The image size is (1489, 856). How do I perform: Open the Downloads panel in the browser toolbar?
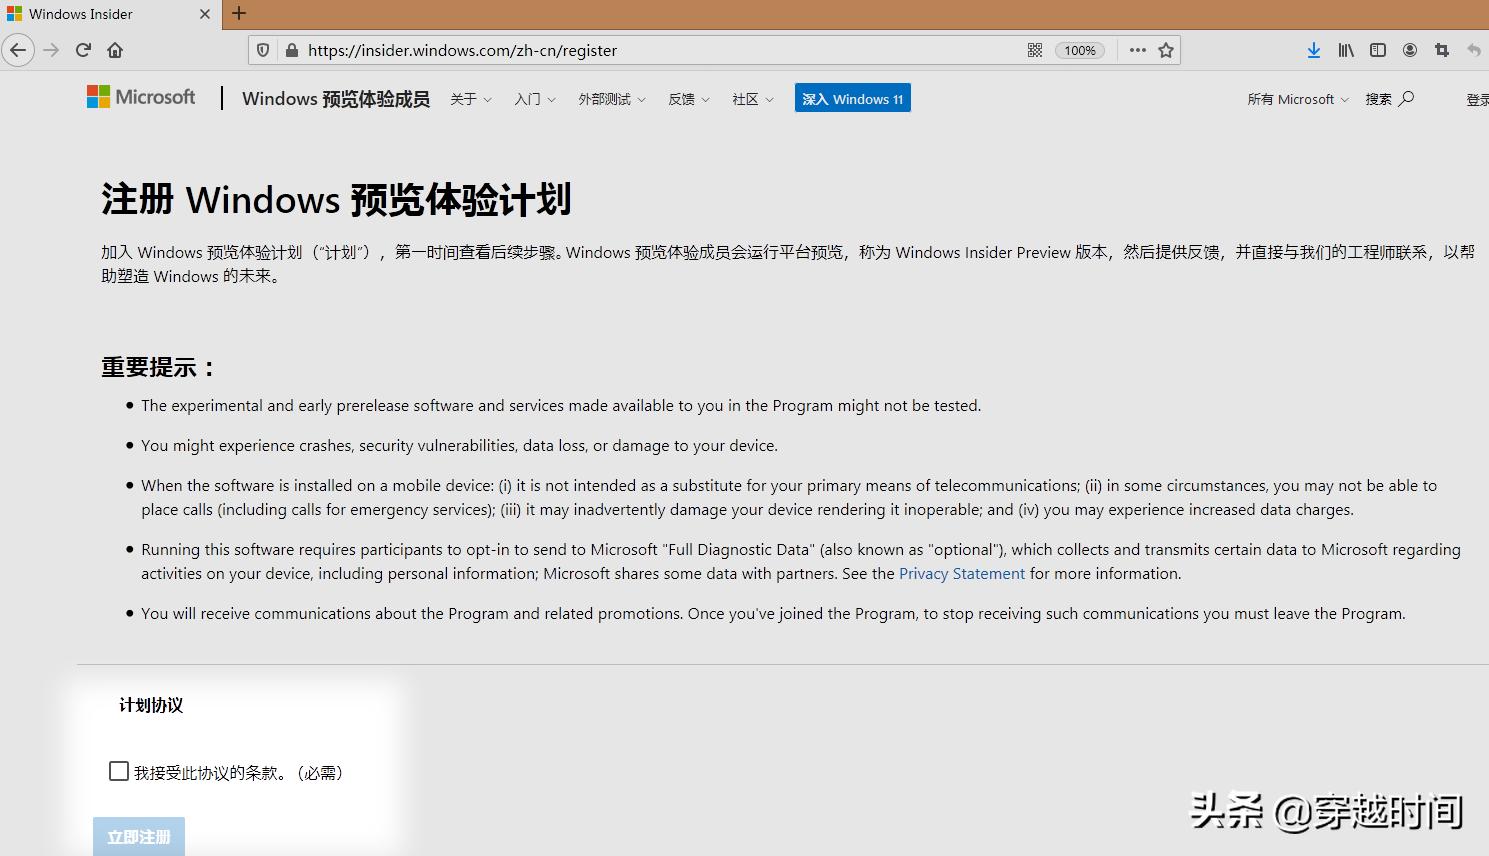1313,49
